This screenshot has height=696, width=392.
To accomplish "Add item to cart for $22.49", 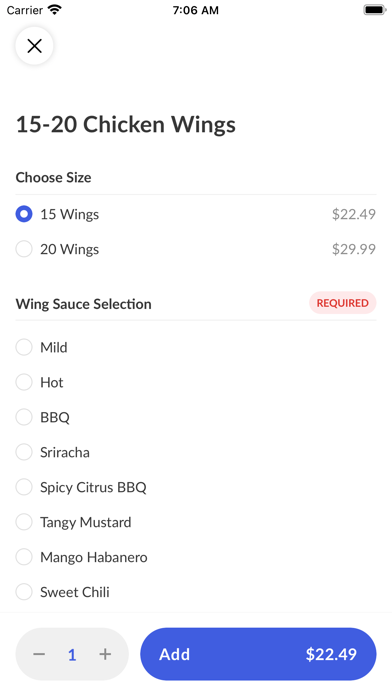I will tap(258, 654).
